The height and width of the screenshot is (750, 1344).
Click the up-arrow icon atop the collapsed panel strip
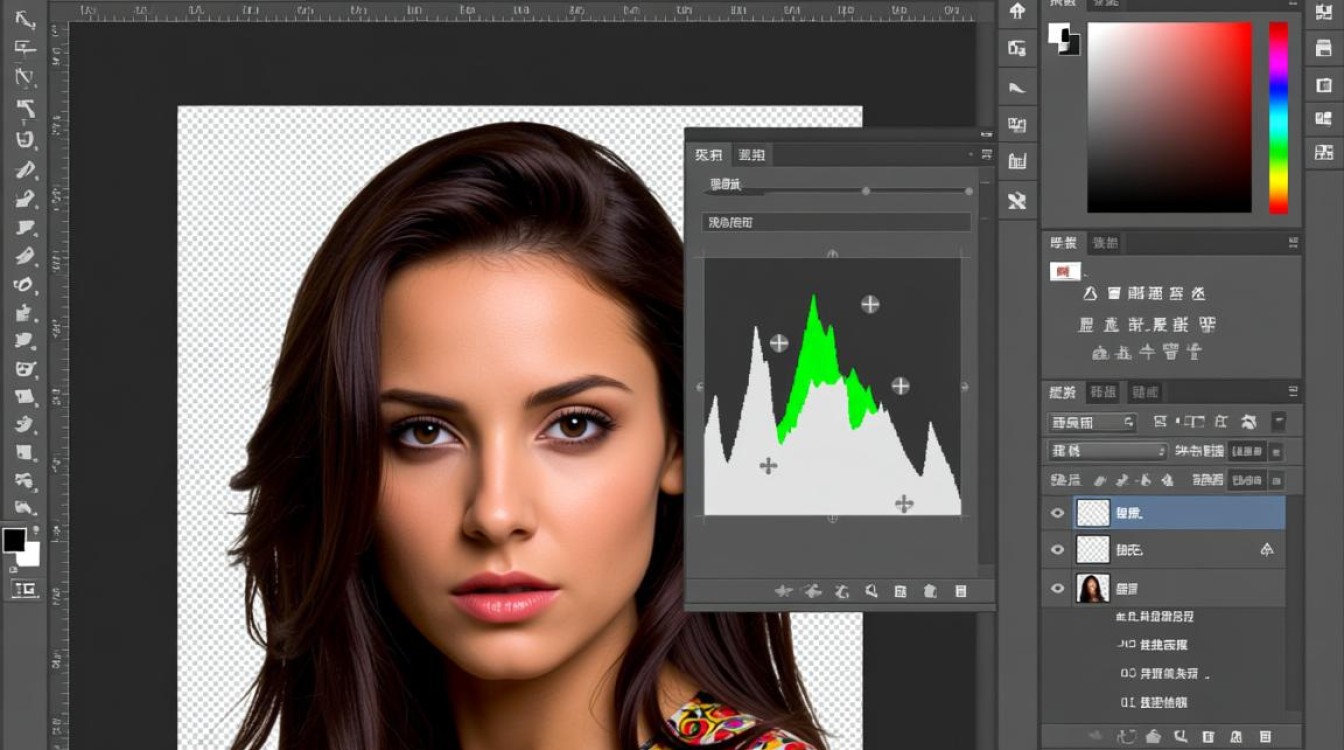[1017, 12]
